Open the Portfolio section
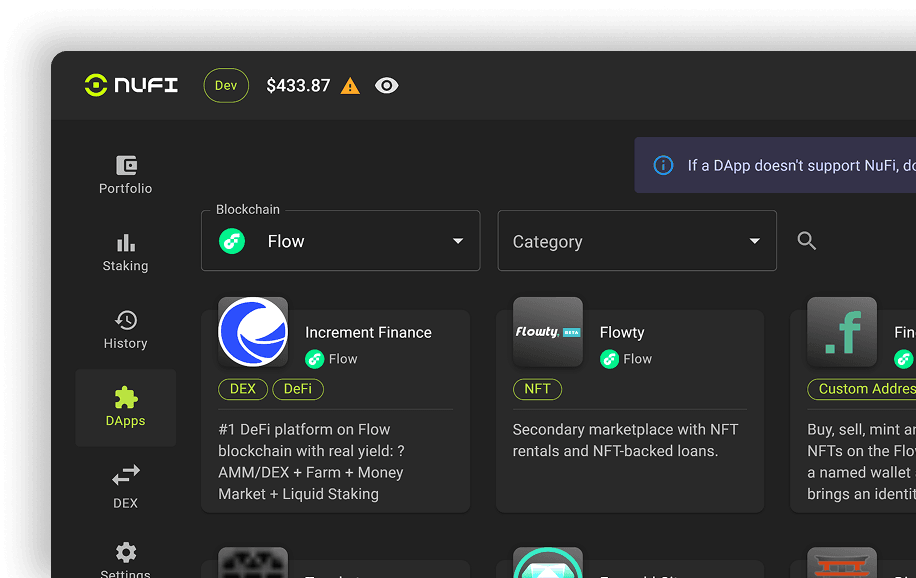This screenshot has width=916, height=578. click(x=125, y=174)
